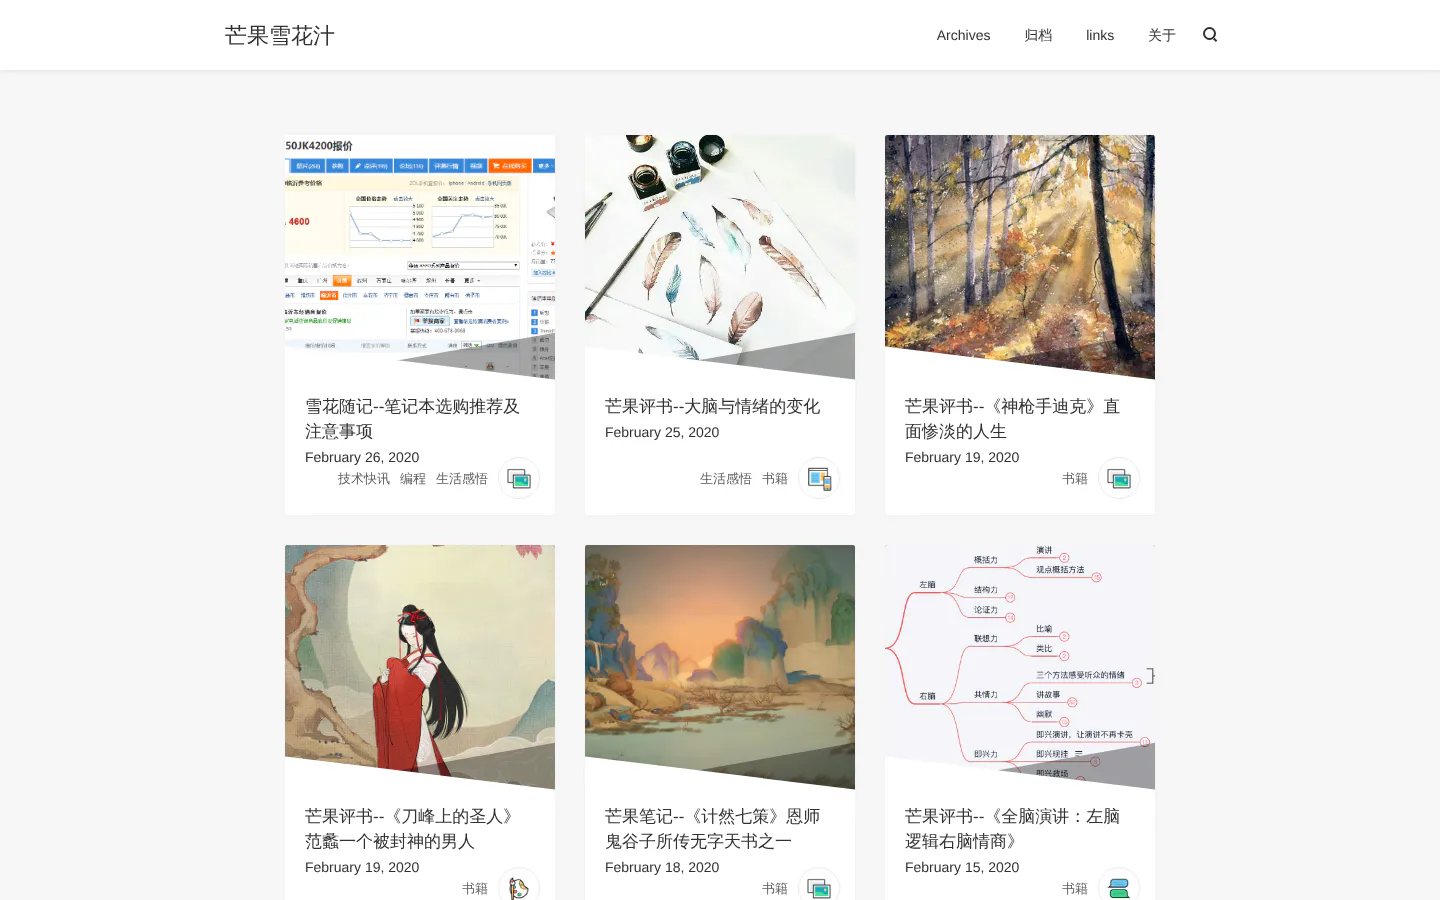This screenshot has width=1440, height=900.
Task: Go to the Archives menu item
Action: pos(963,35)
